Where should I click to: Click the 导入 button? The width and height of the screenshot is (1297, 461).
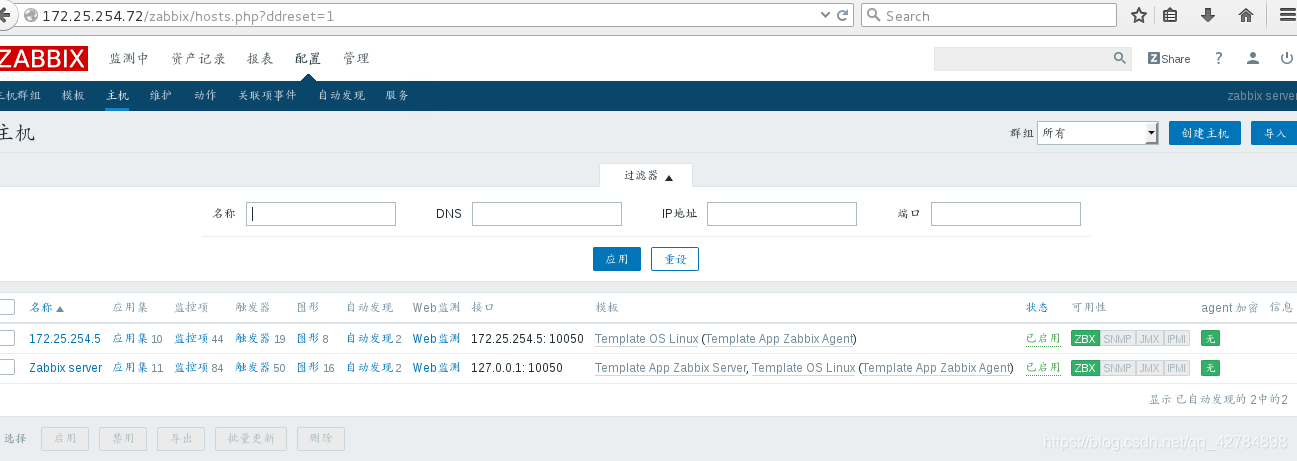[x=1274, y=133]
